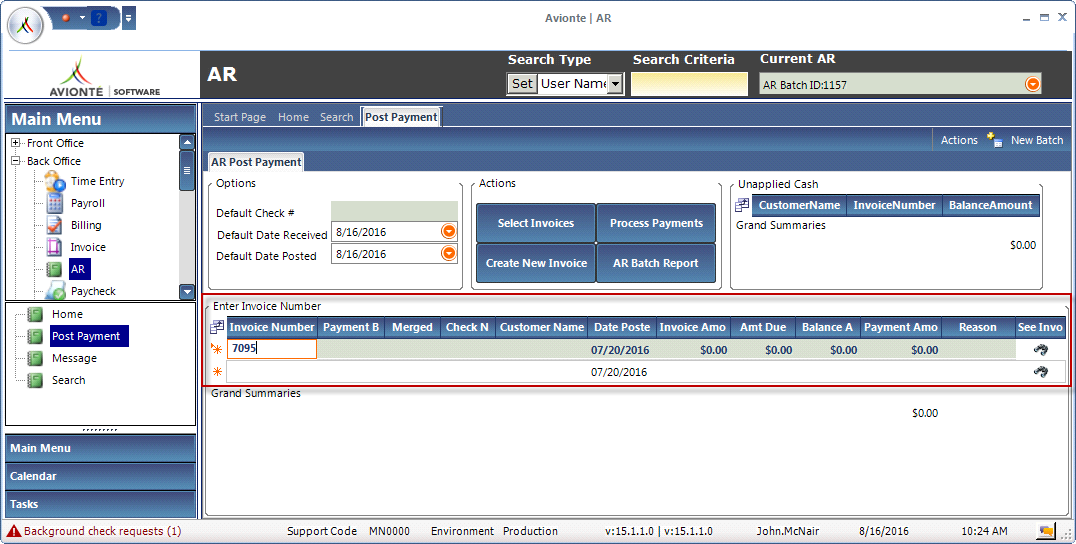Click the AR Batch Report button
1076x544 pixels.
click(656, 263)
